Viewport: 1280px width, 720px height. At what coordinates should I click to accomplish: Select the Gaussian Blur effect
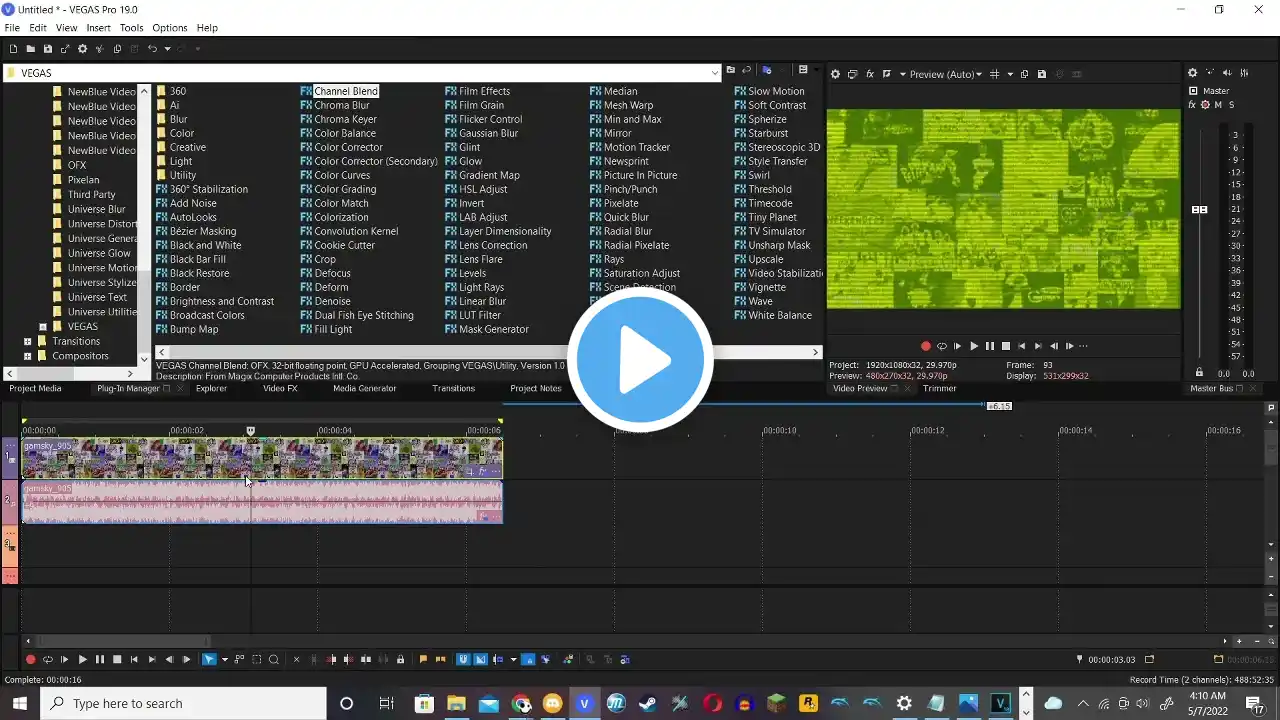click(488, 133)
